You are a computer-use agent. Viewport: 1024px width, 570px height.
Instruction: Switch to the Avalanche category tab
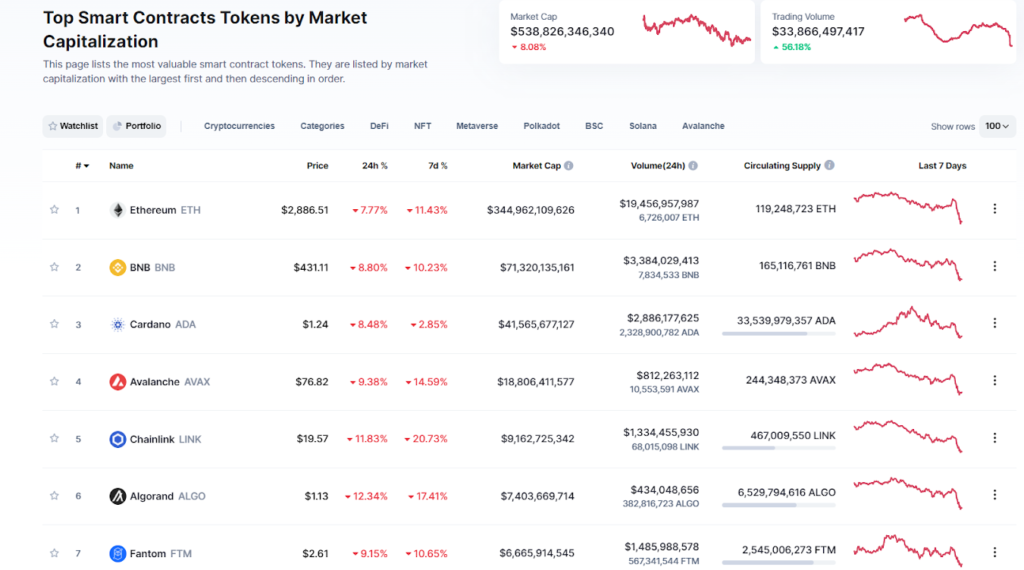click(x=703, y=126)
